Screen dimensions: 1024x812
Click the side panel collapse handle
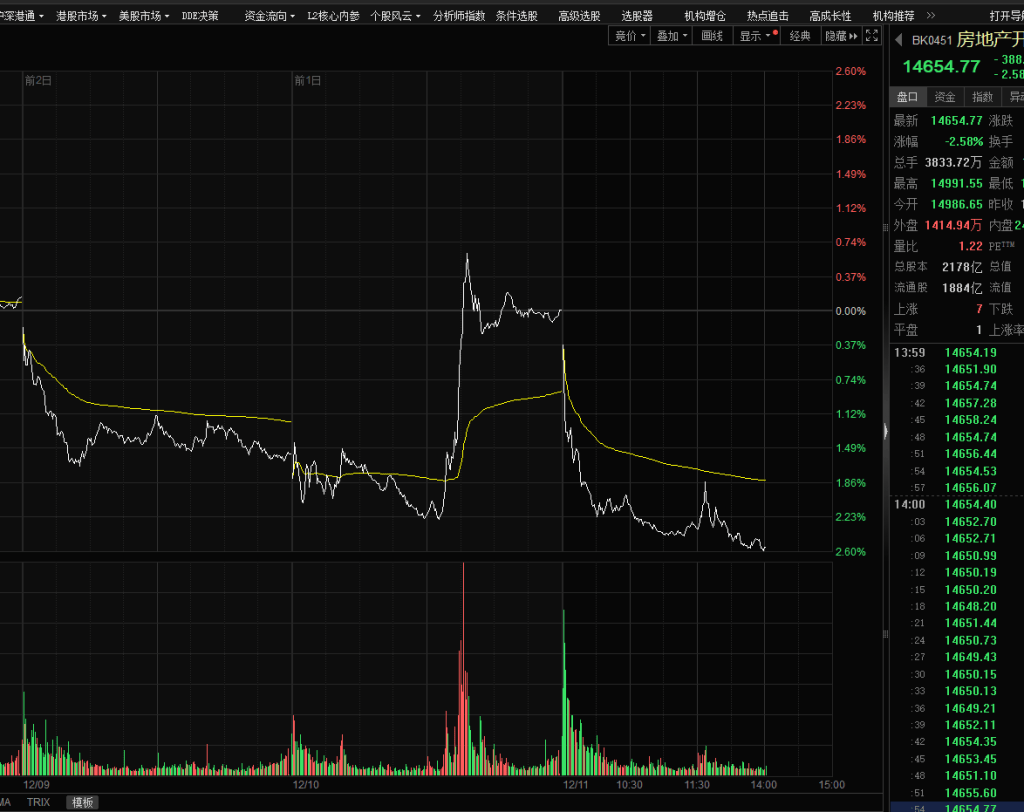coord(885,430)
